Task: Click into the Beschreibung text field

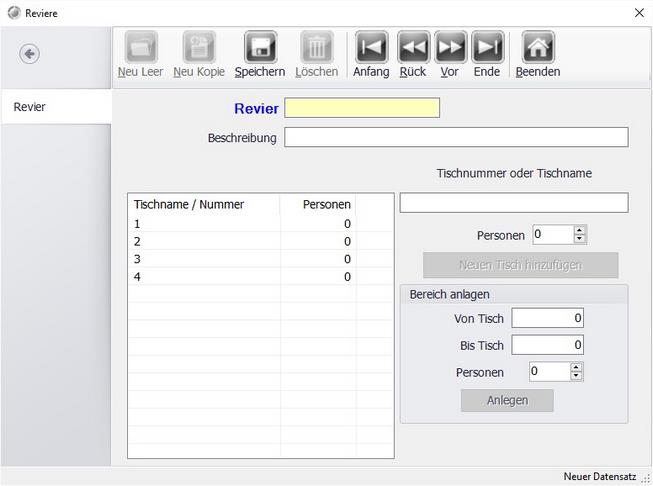Action: coord(456,137)
